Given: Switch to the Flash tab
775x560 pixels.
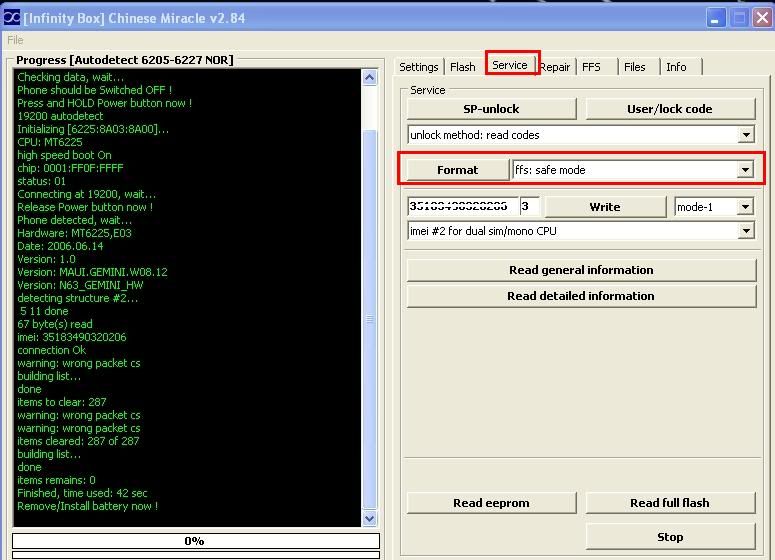Looking at the screenshot, I should click(462, 67).
